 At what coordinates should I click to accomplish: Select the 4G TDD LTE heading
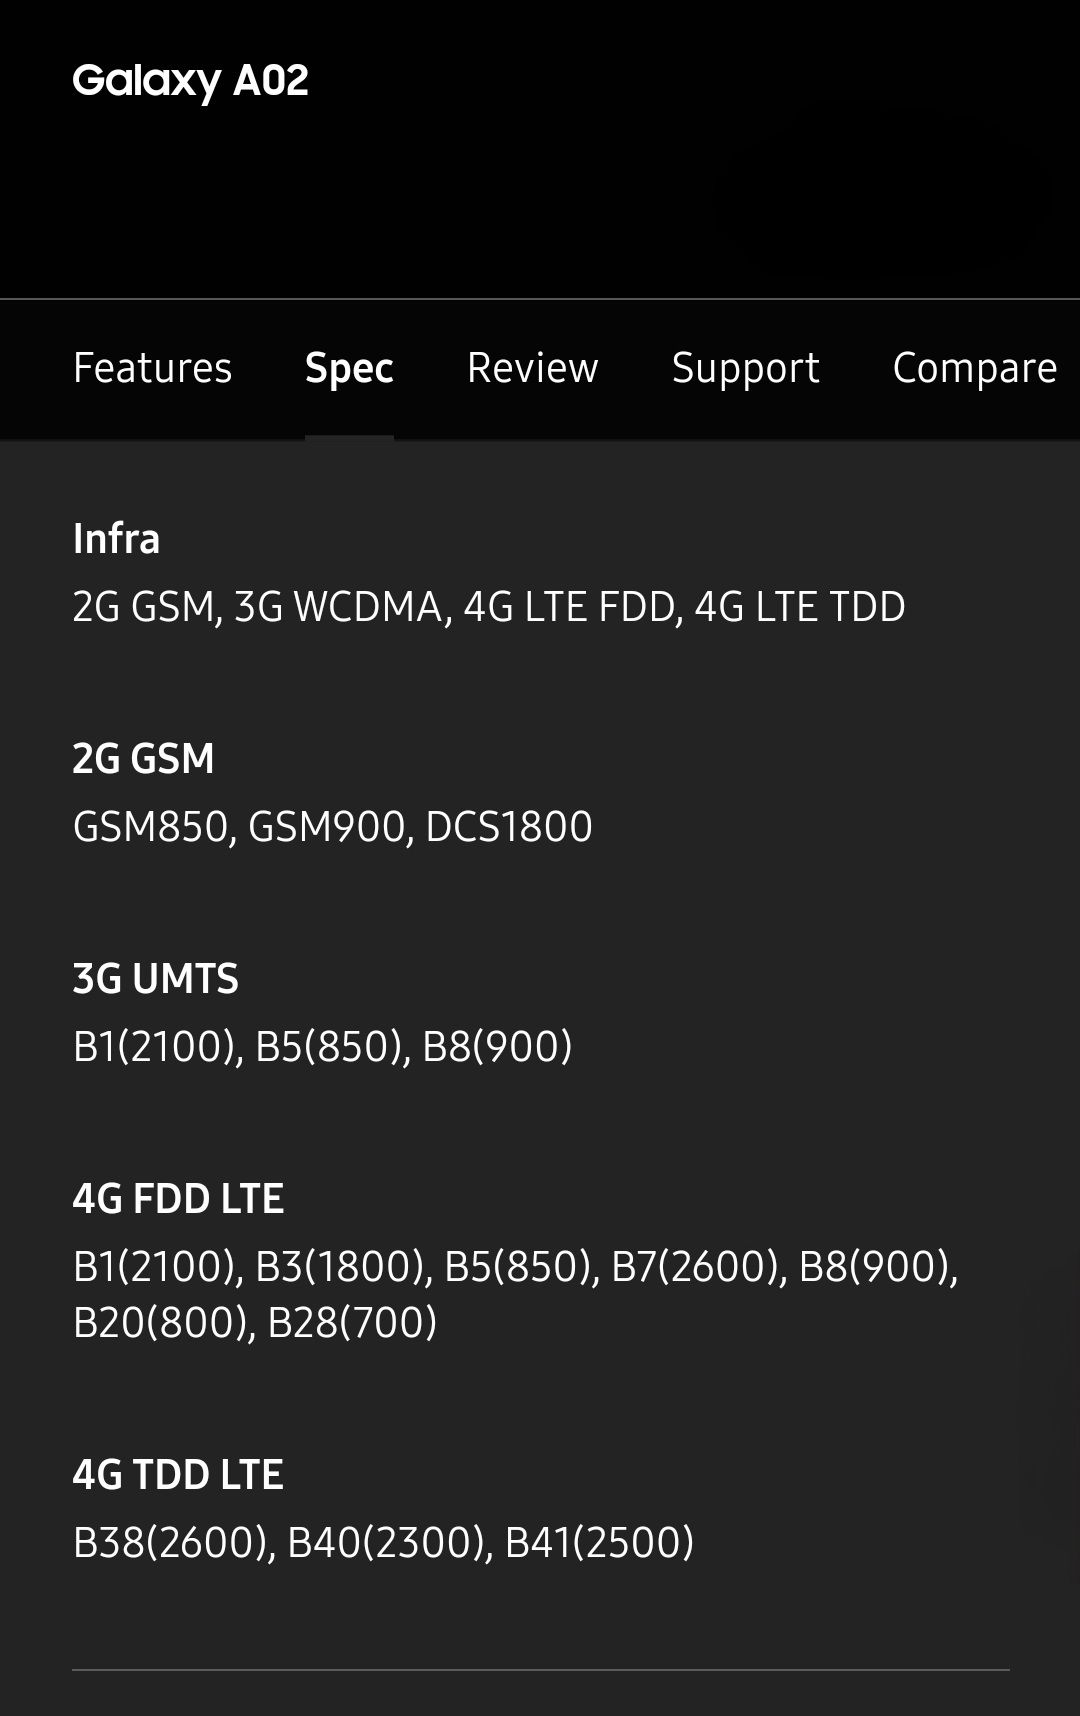pyautogui.click(x=178, y=1473)
